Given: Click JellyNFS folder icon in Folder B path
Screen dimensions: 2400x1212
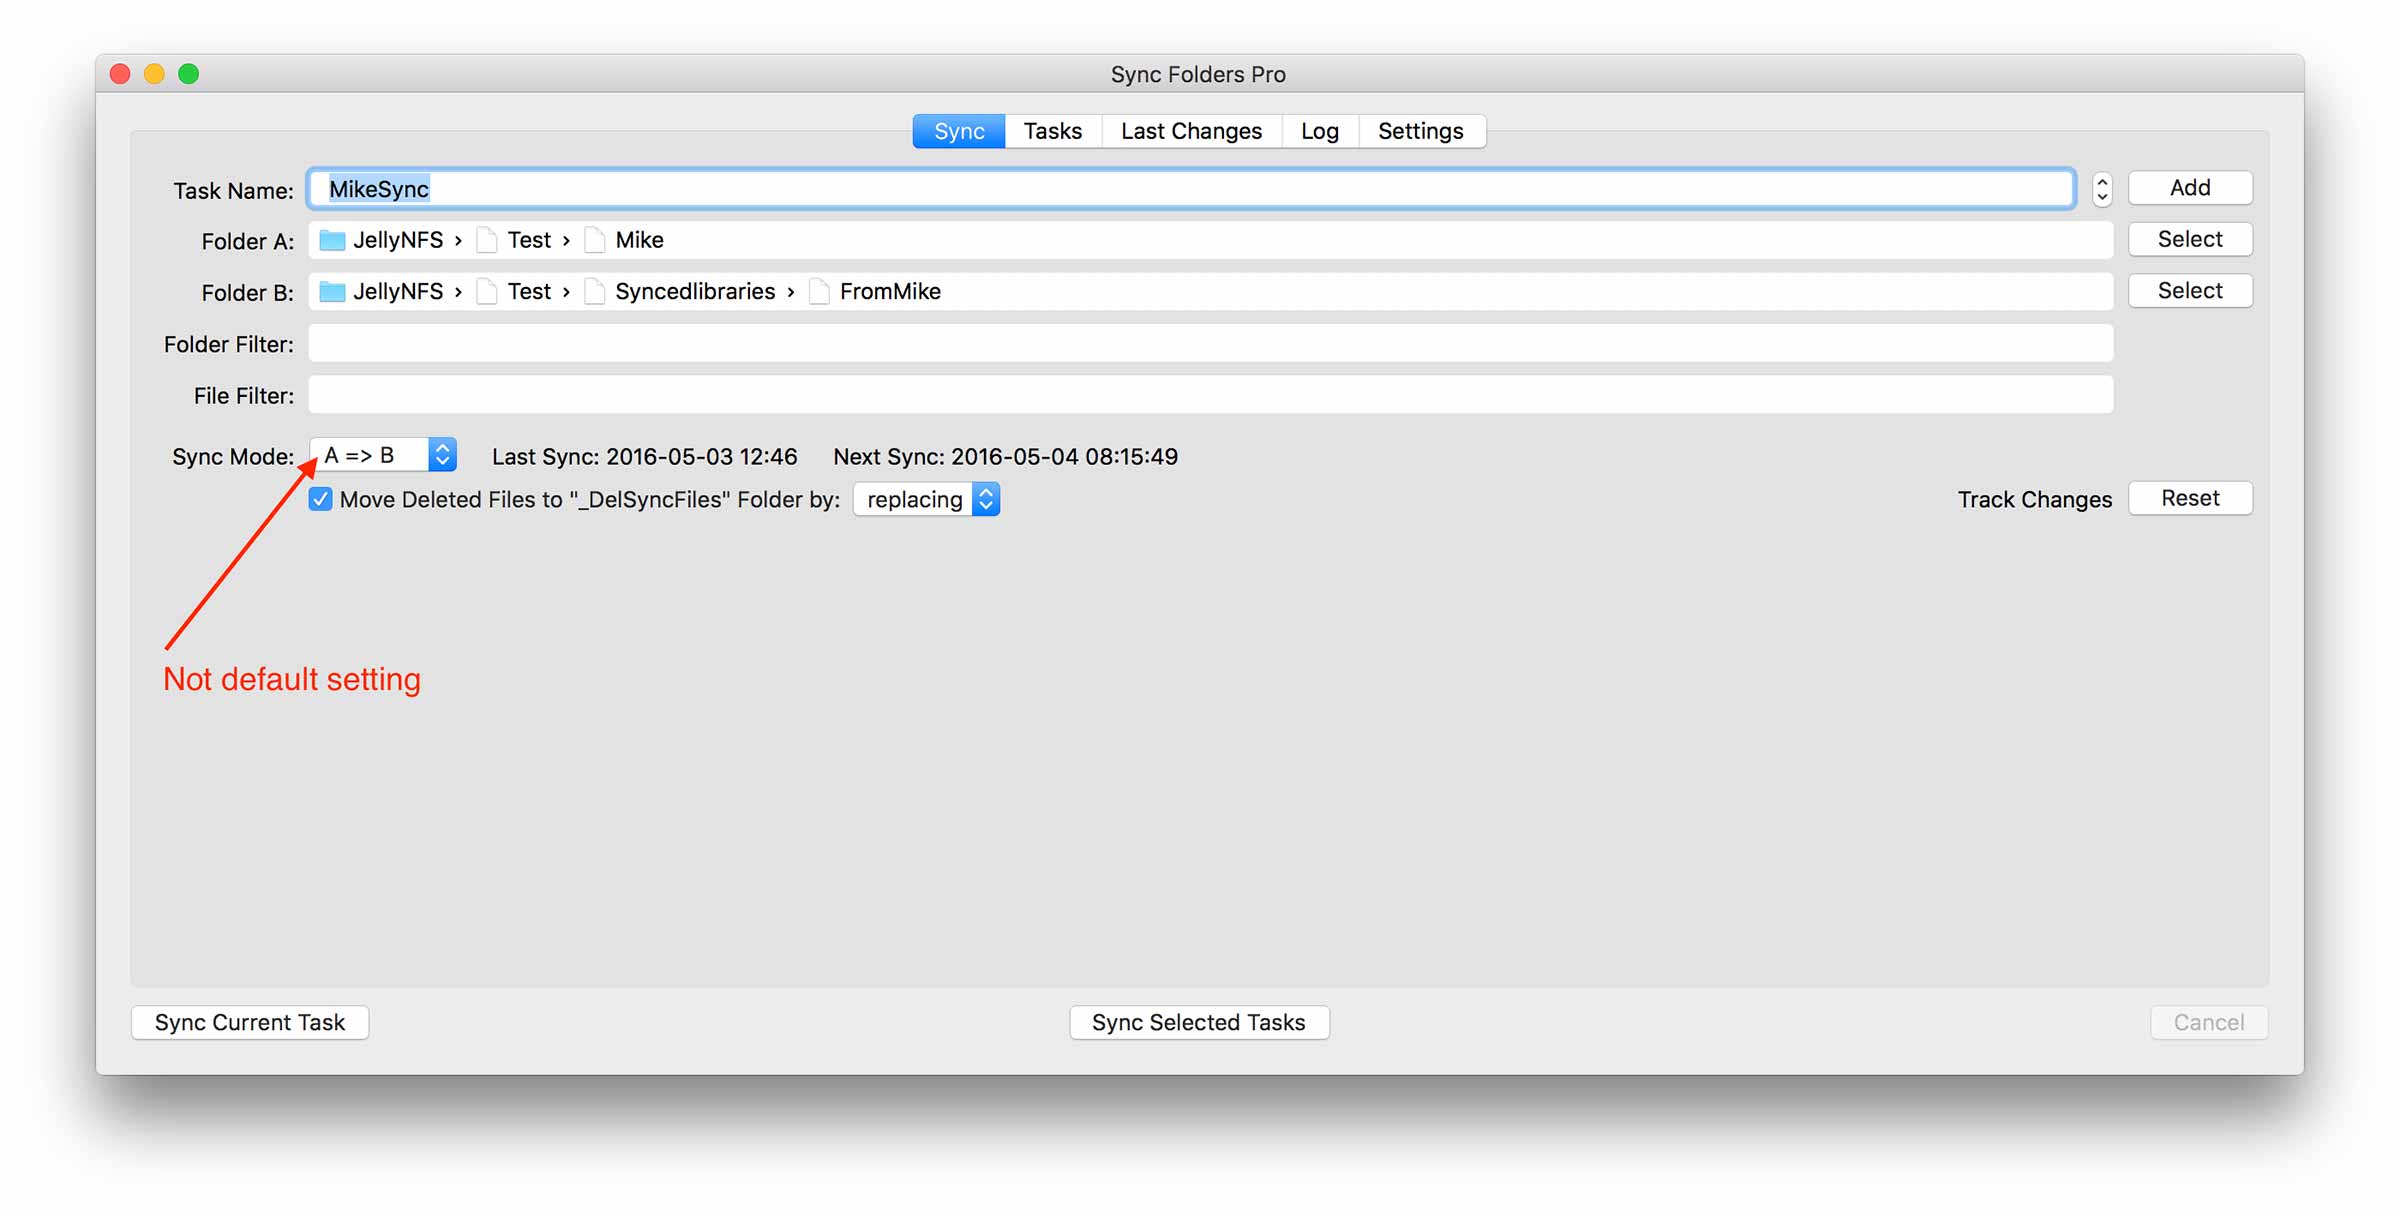Looking at the screenshot, I should pos(332,292).
